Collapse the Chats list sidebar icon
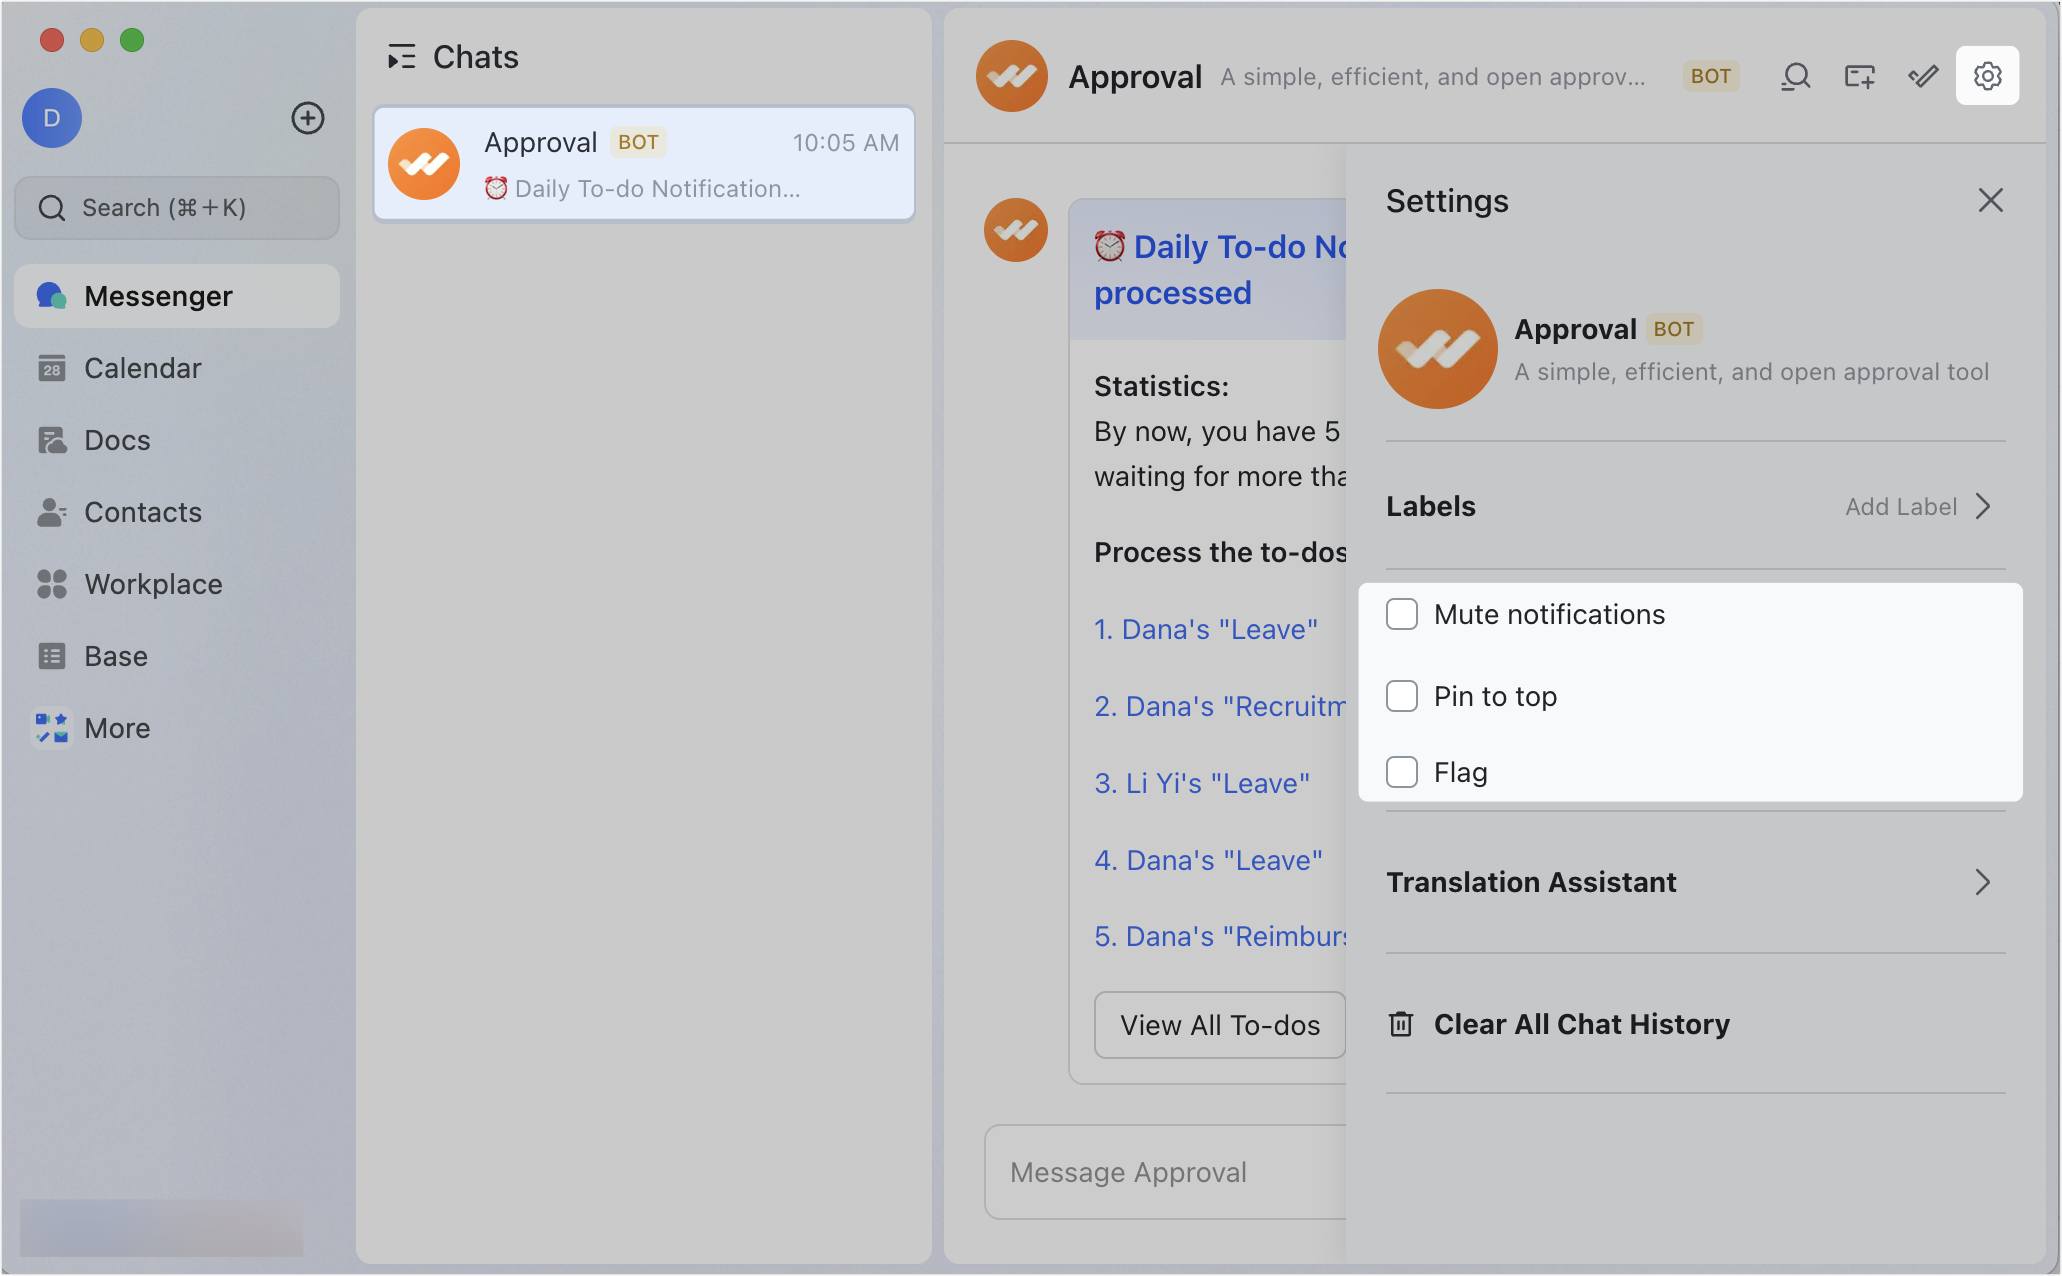The image size is (2062, 1276). 401,57
